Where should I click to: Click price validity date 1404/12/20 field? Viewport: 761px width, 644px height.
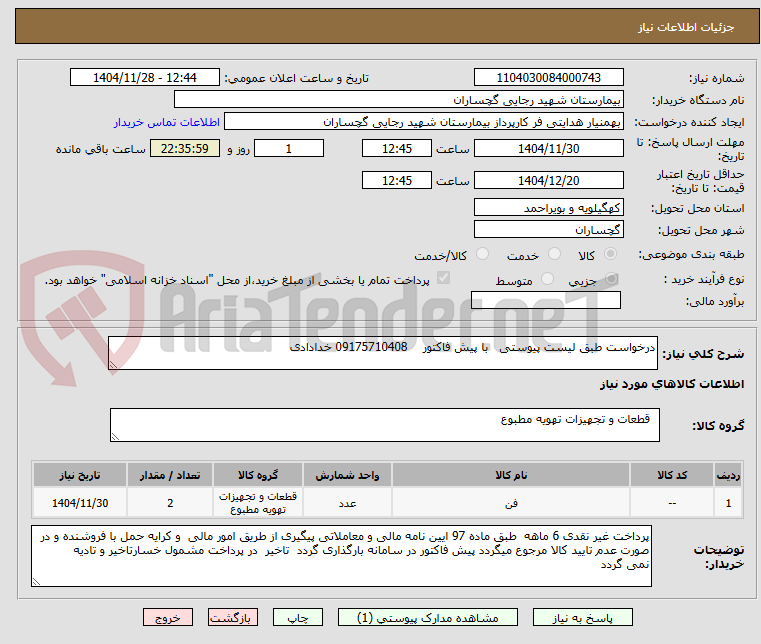(x=548, y=181)
